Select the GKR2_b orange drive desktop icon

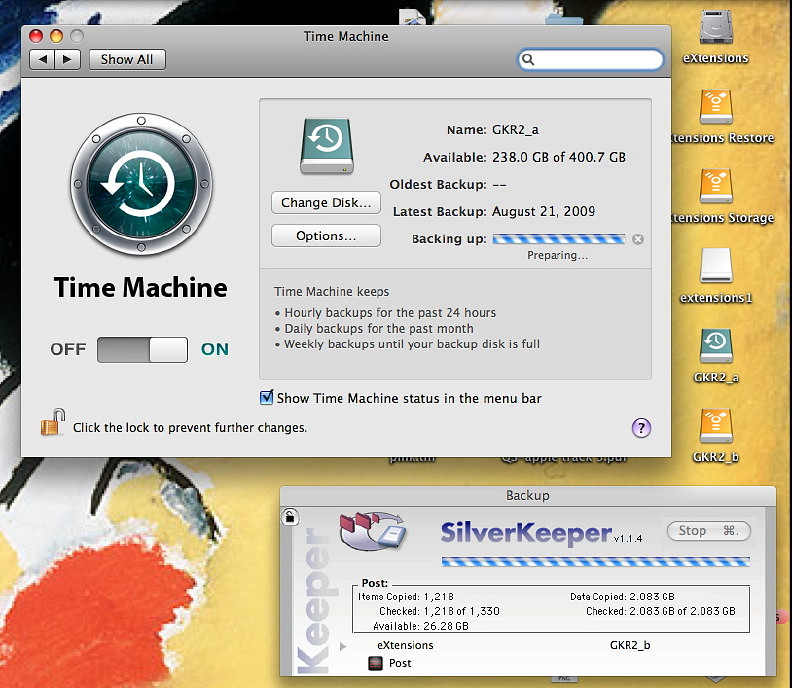pyautogui.click(x=716, y=425)
